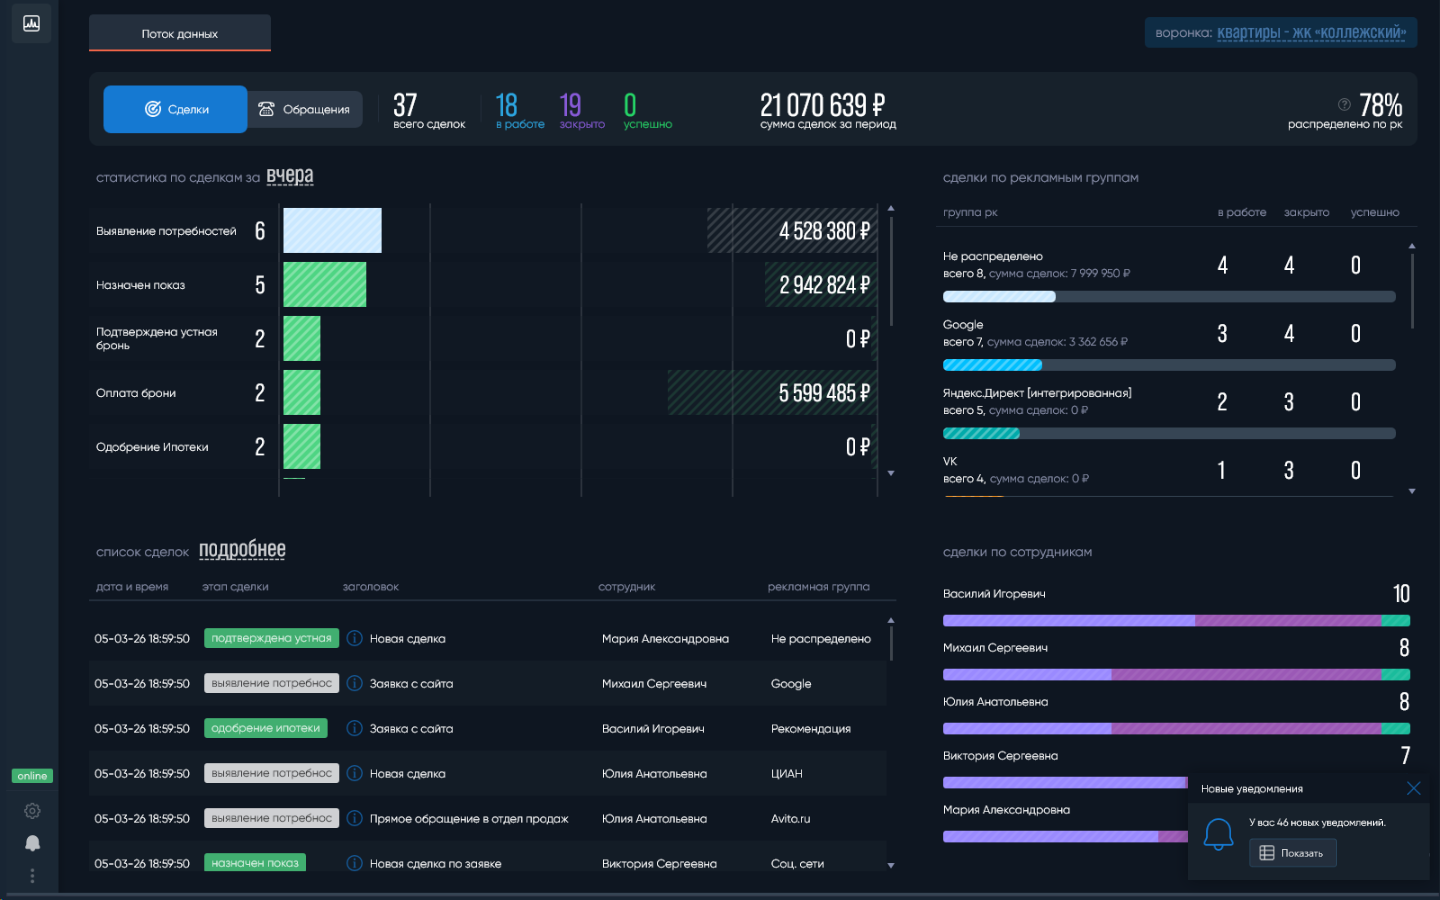Open the воронка selector Квартиры ЖК Коллежский
The width and height of the screenshot is (1440, 900).
[x=1310, y=33]
